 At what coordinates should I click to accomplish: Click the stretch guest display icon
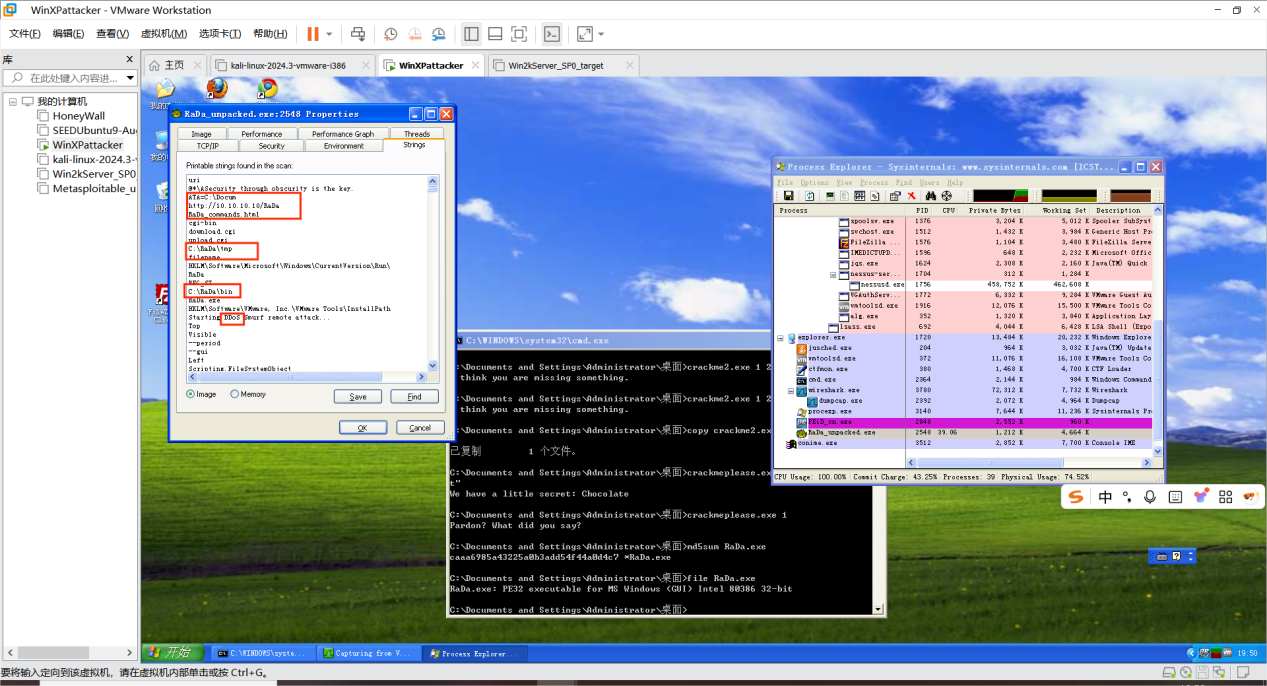(x=585, y=34)
